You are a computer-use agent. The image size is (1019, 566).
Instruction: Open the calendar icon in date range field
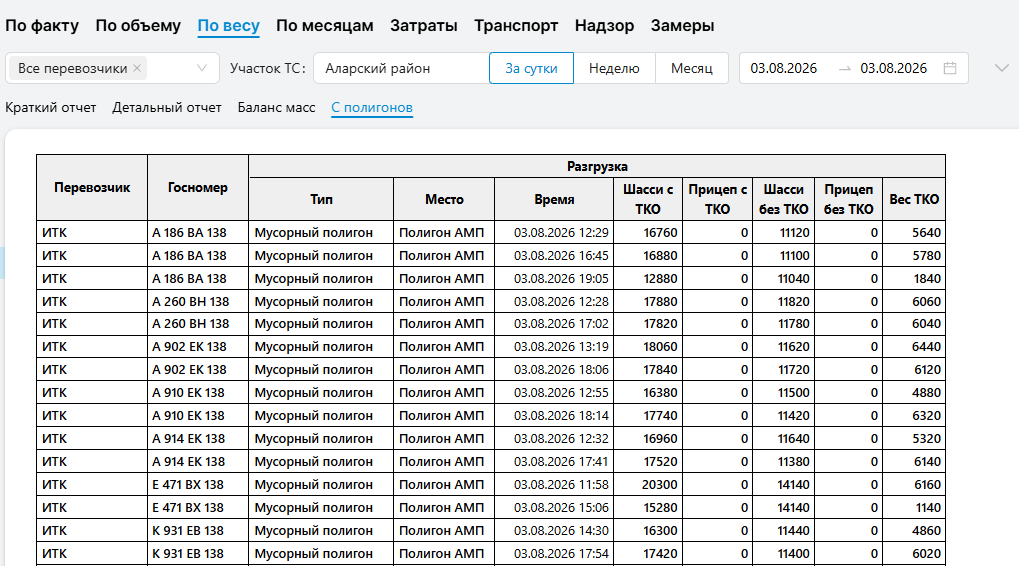949,68
